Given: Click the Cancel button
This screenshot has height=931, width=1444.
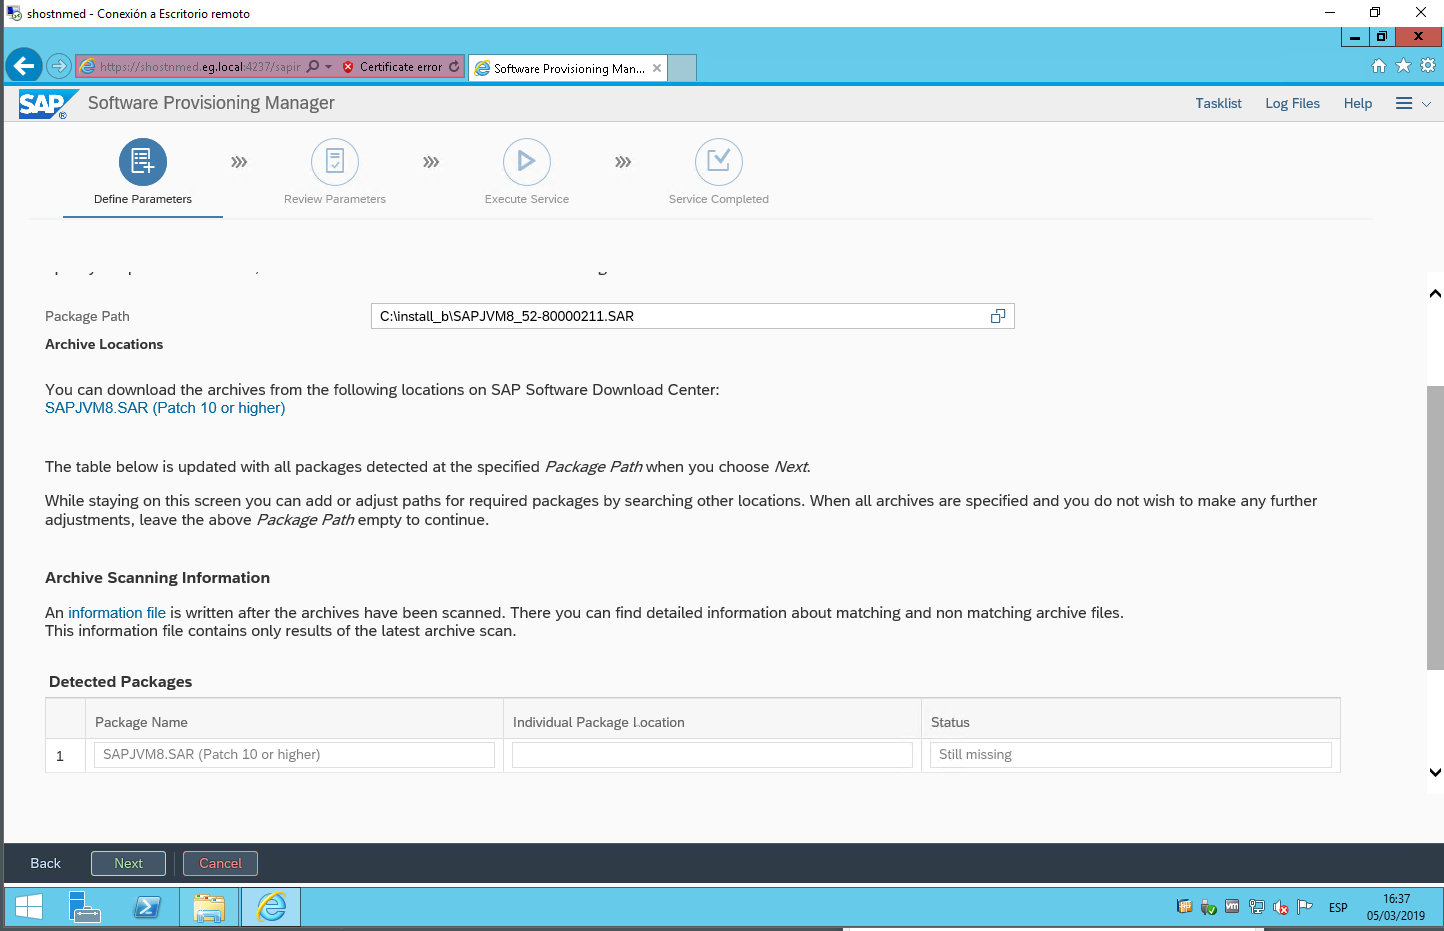Looking at the screenshot, I should pos(220,863).
